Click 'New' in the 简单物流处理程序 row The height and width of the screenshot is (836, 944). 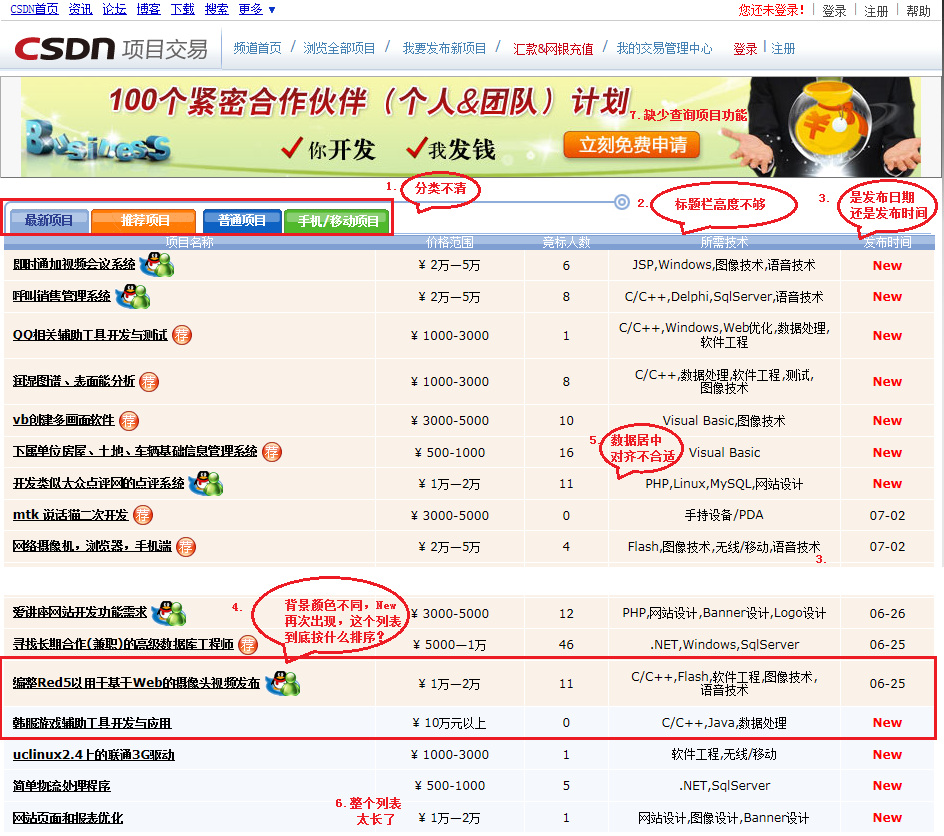(x=887, y=785)
